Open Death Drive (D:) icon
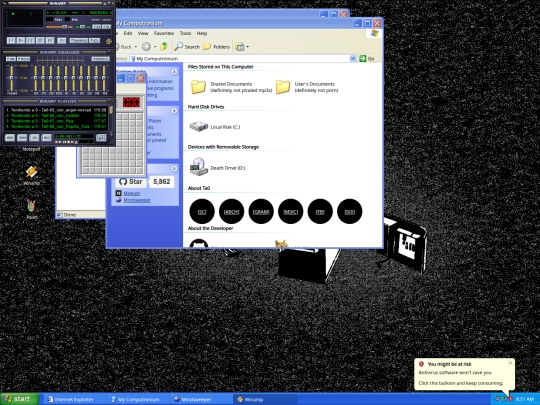The width and height of the screenshot is (540, 405). tap(217, 167)
